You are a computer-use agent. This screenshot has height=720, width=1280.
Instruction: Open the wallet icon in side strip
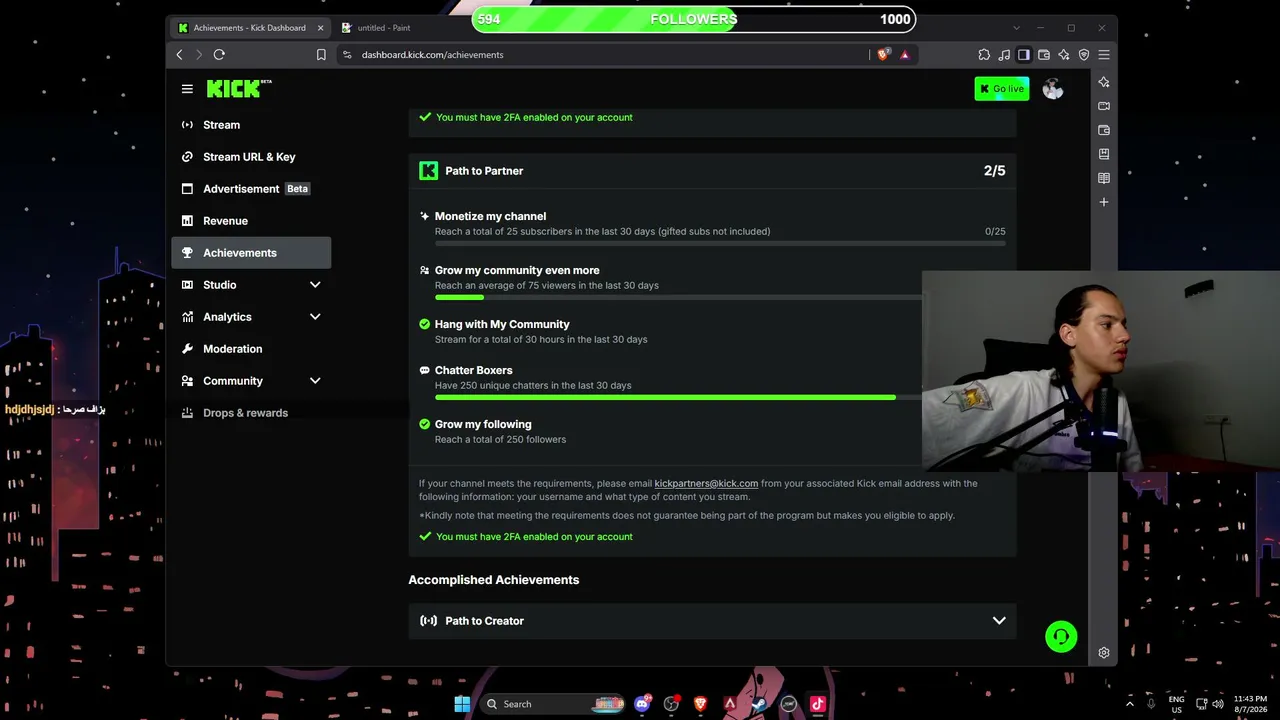coord(1104,130)
